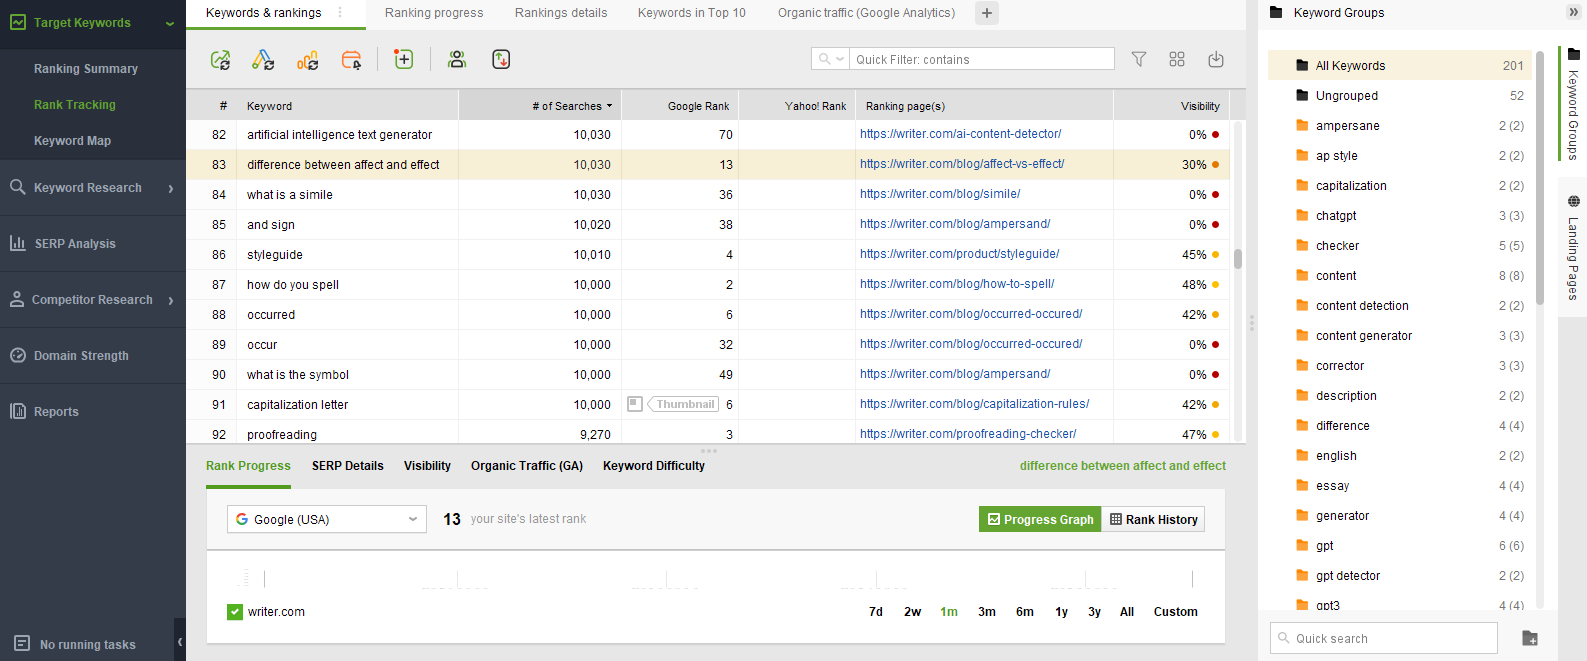Click the chatgpt group folder icon
Viewport: 1587px width, 661px height.
pos(1302,215)
